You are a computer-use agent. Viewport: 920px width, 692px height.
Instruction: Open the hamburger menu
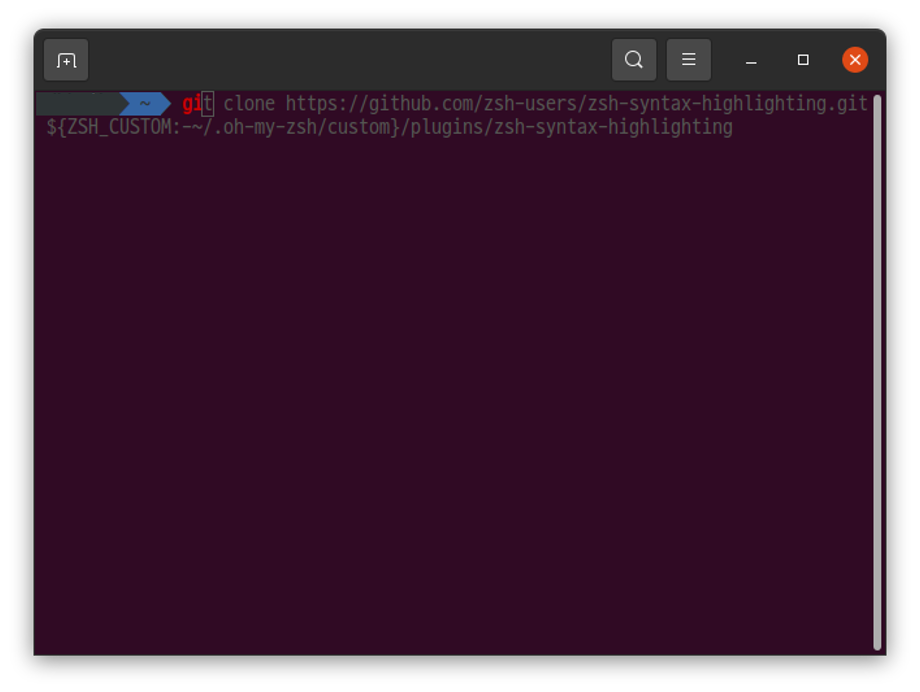click(689, 60)
